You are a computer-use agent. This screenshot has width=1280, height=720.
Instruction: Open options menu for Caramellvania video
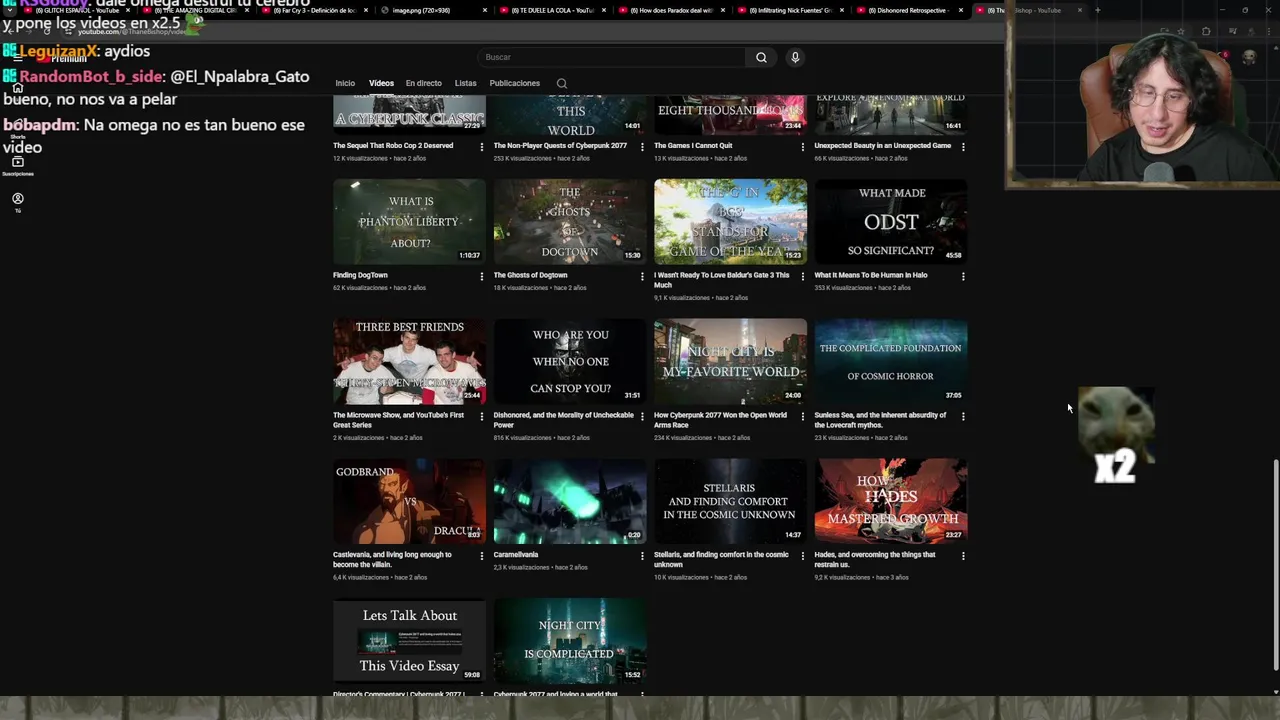642,556
